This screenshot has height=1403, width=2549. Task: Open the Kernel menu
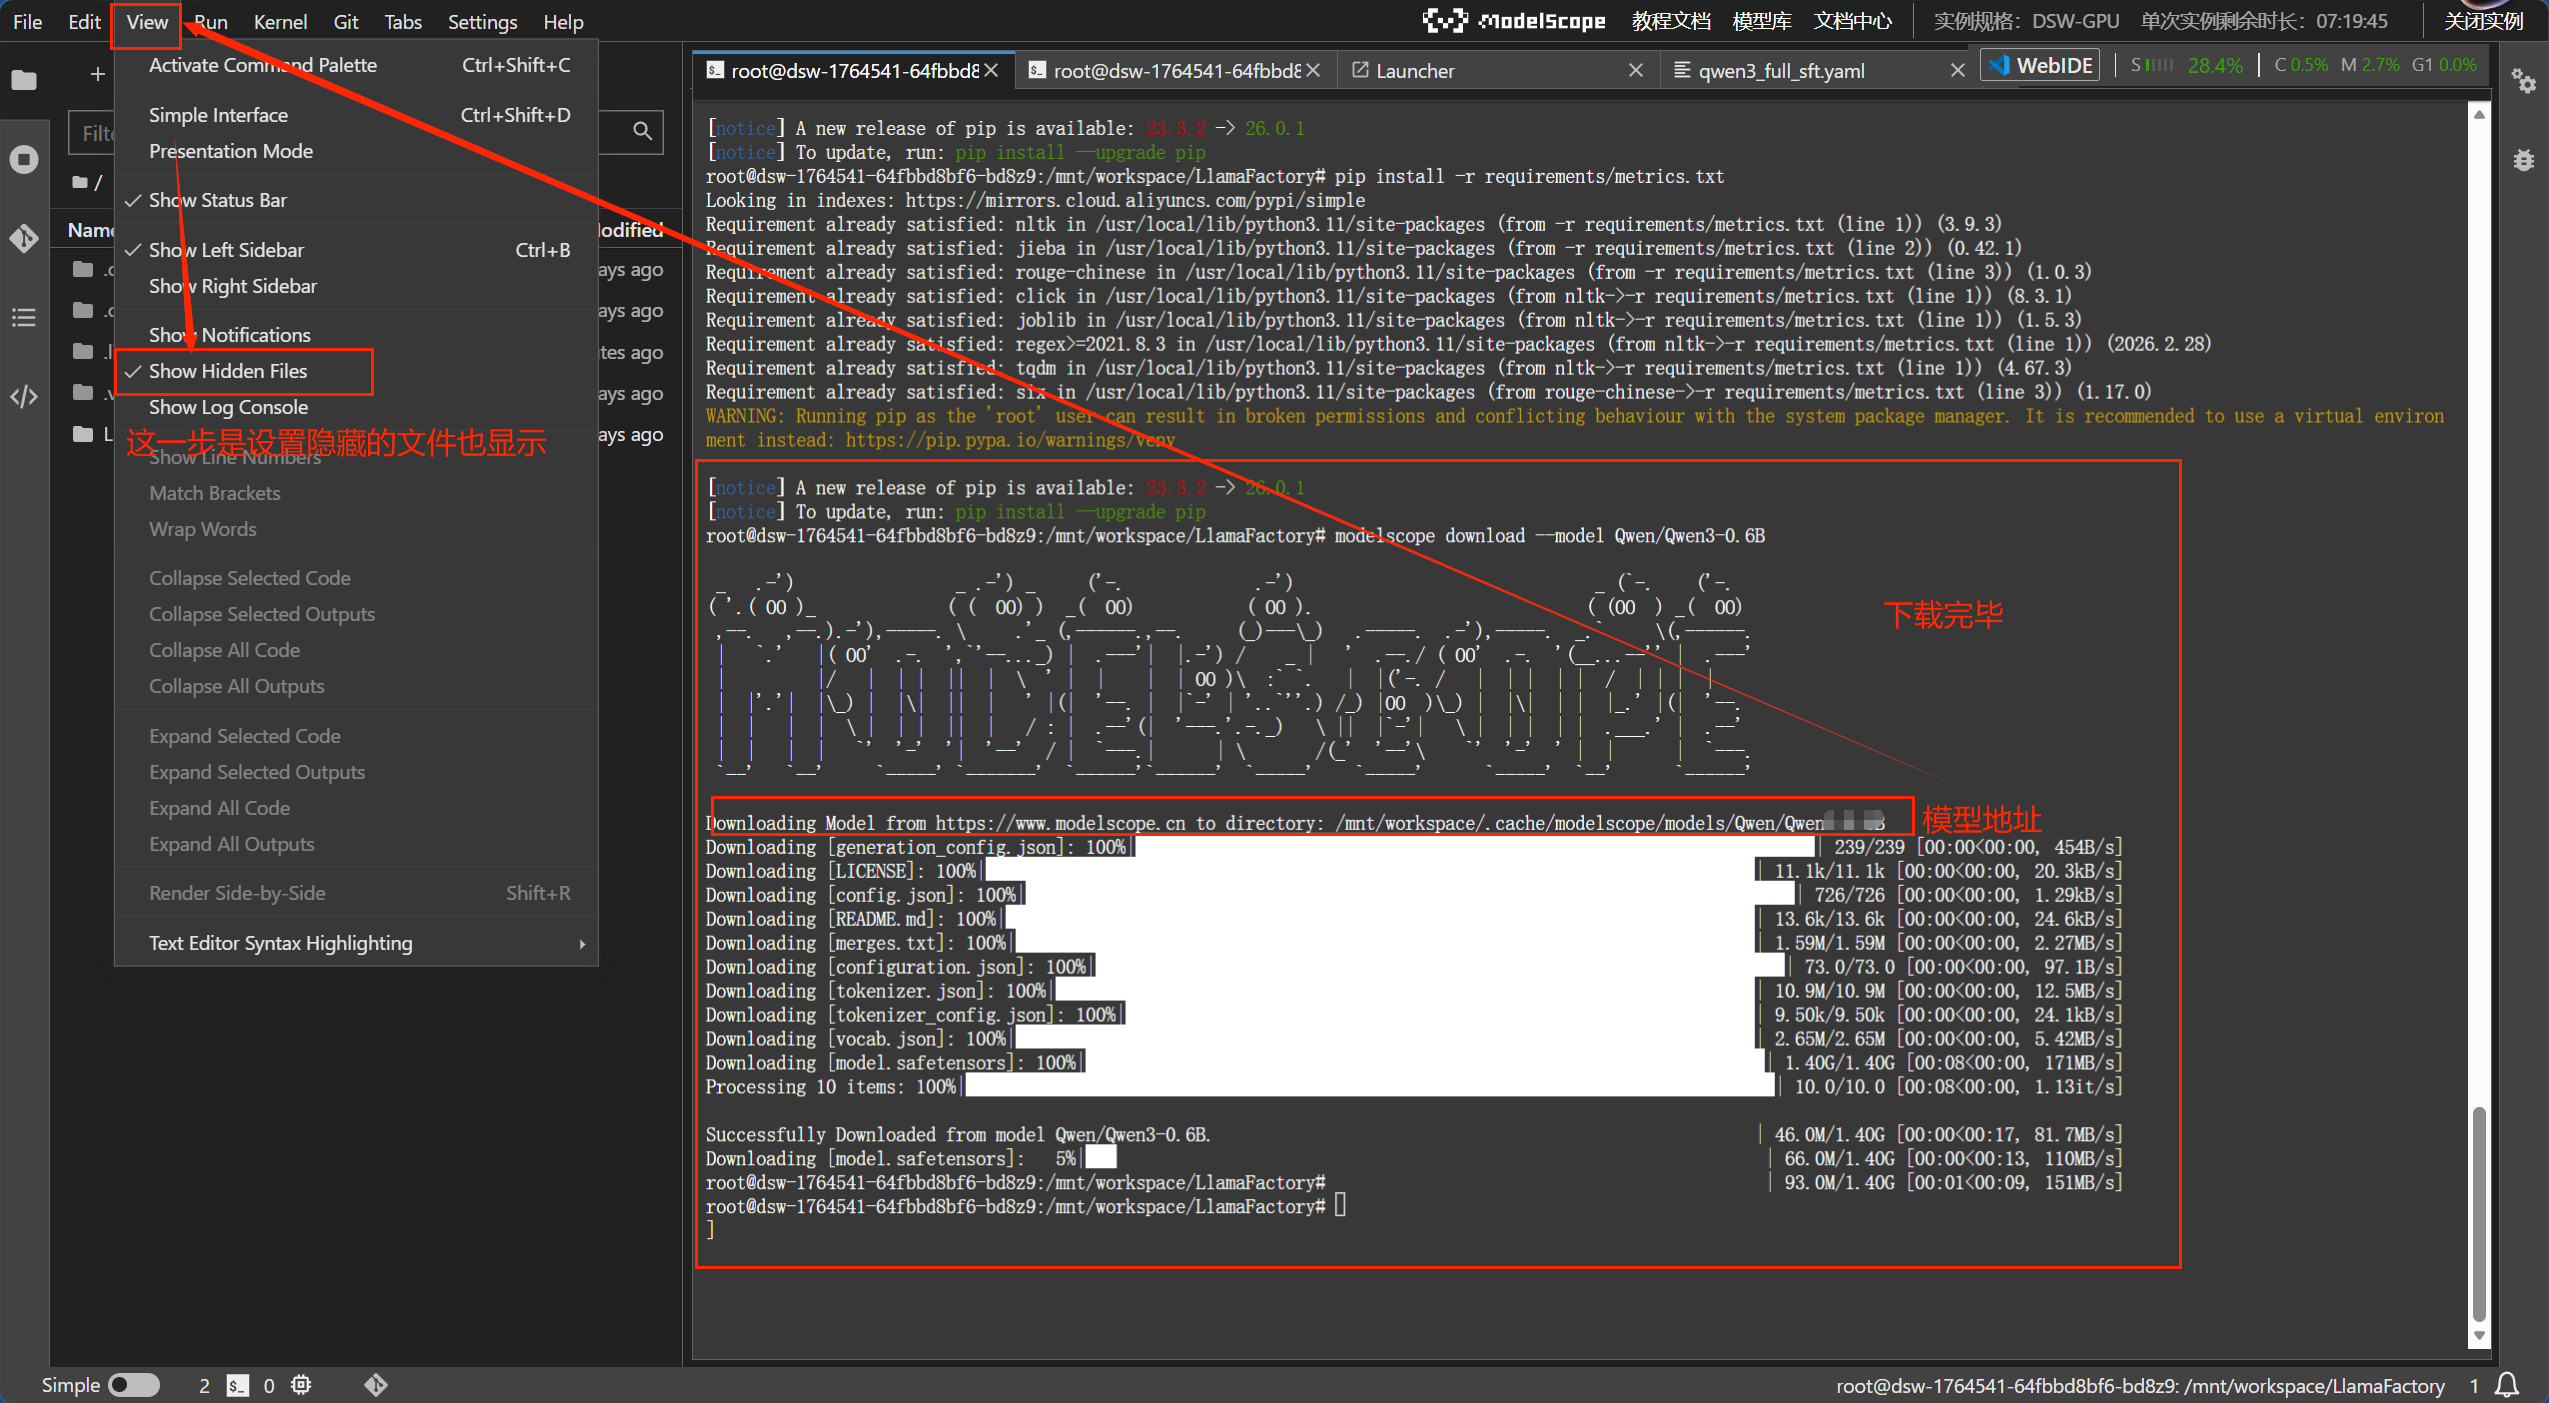(x=280, y=22)
